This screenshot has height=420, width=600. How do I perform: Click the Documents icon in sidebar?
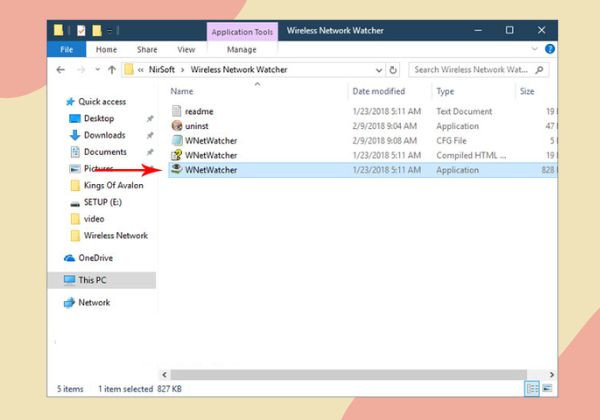[75, 152]
